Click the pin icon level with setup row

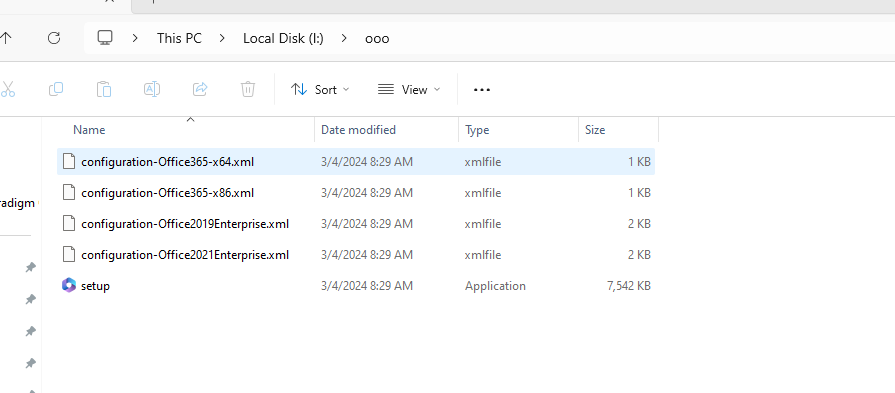tap(31, 299)
